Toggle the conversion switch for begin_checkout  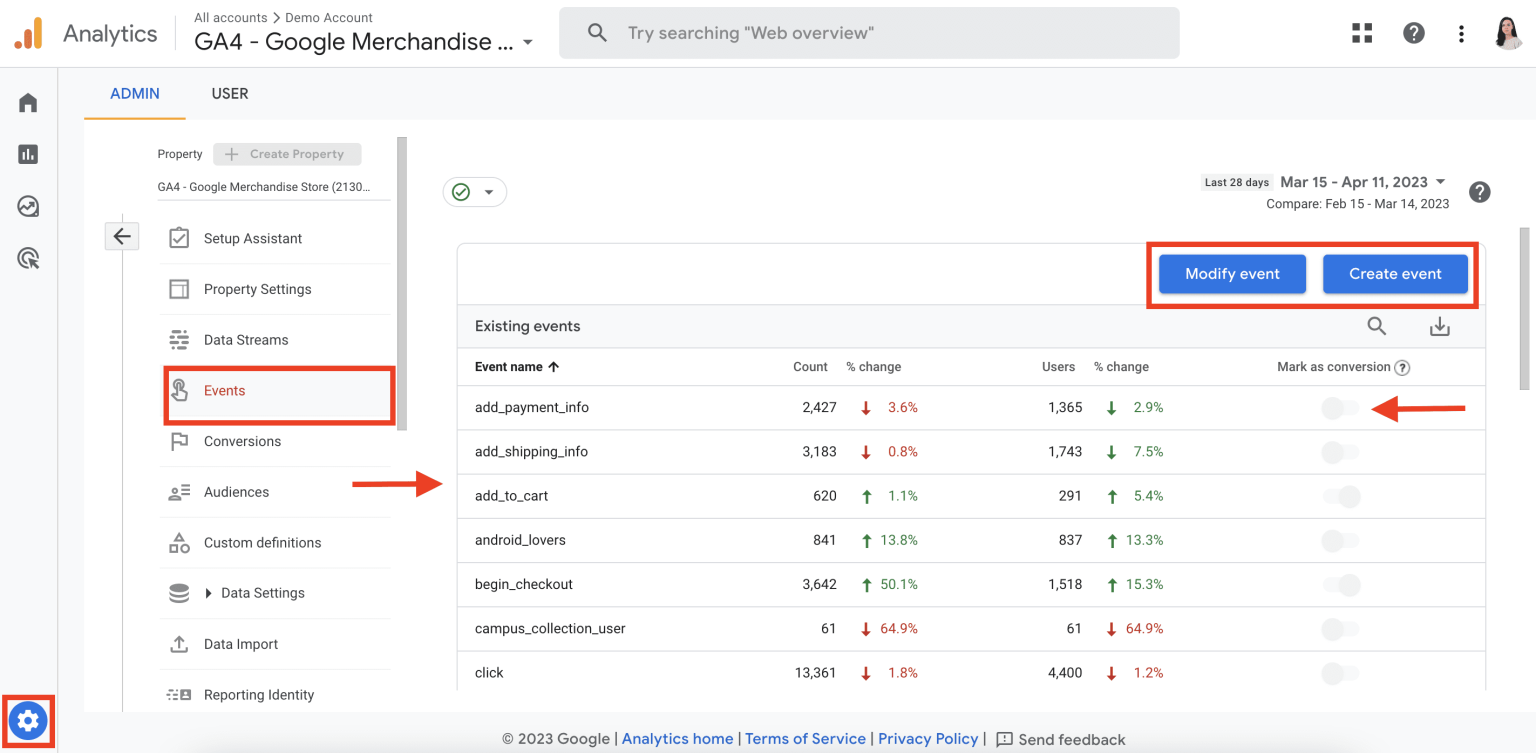pyautogui.click(x=1339, y=584)
